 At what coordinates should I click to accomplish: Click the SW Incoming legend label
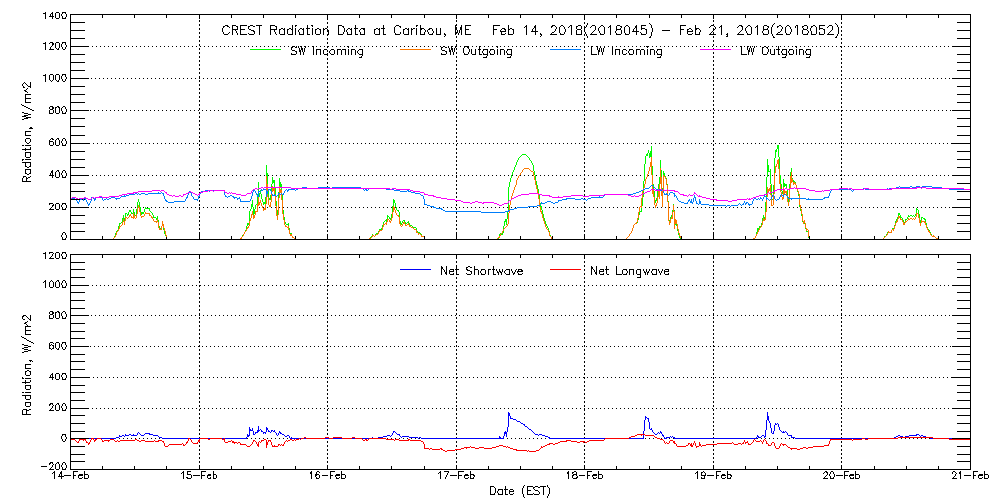tap(326, 52)
